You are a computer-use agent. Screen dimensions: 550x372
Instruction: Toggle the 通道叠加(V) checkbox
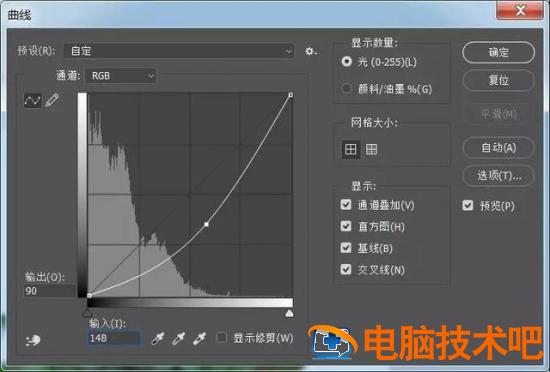coord(346,204)
